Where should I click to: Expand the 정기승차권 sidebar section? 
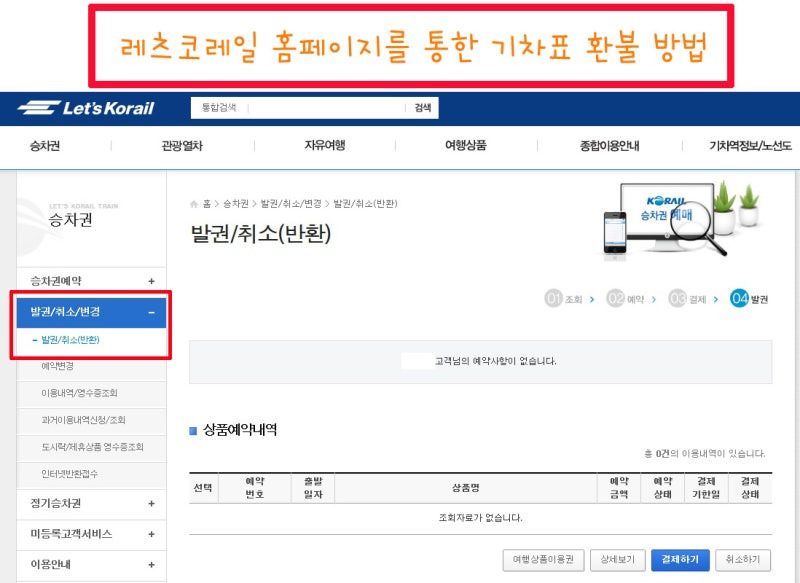coord(91,504)
